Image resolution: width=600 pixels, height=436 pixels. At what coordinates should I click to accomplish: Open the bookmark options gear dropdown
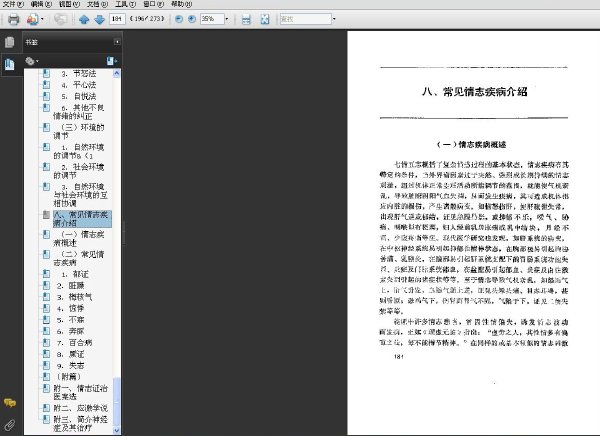(32, 61)
